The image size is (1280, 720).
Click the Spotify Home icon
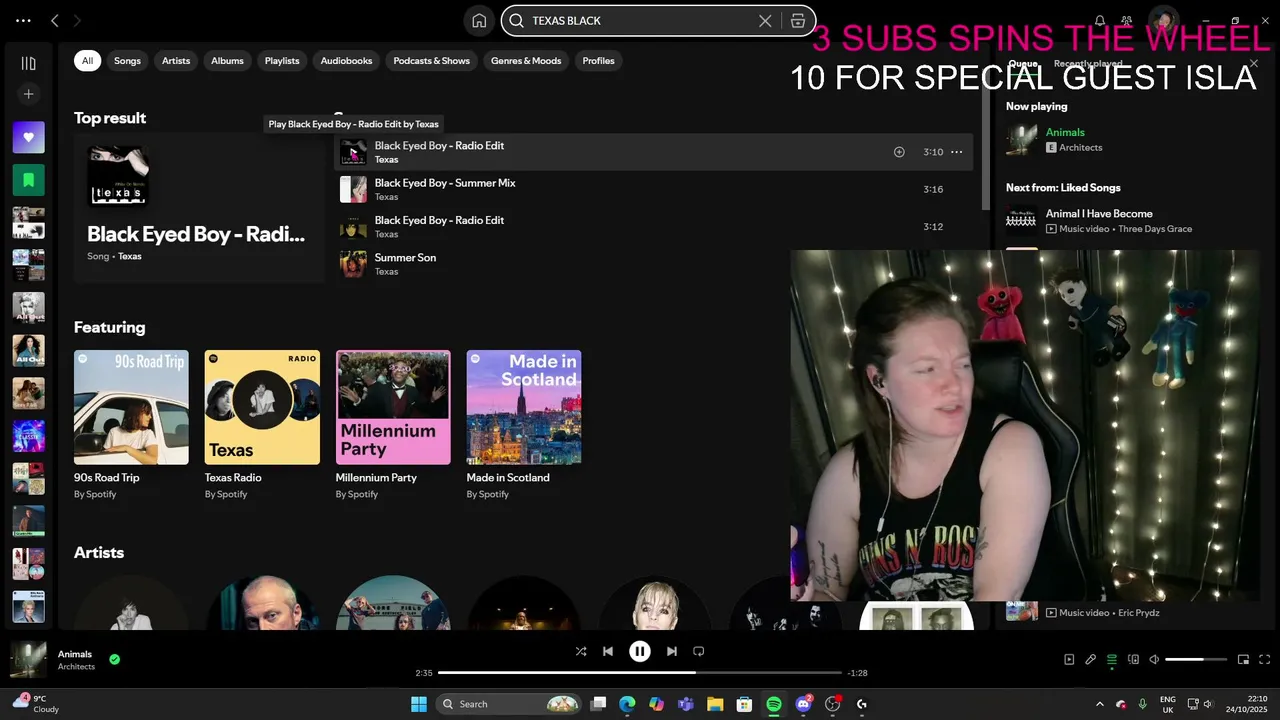[479, 21]
